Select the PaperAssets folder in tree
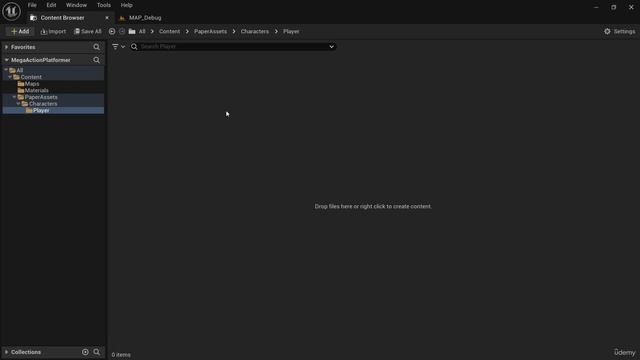This screenshot has width=640, height=360. tap(53, 97)
